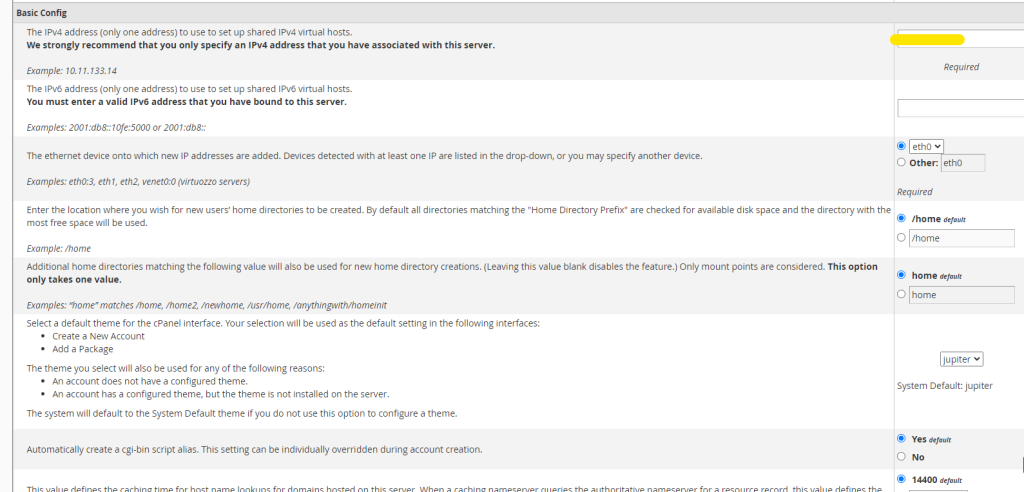Select 'No' for cgi-bin script alias
1024x492 pixels.
point(902,456)
